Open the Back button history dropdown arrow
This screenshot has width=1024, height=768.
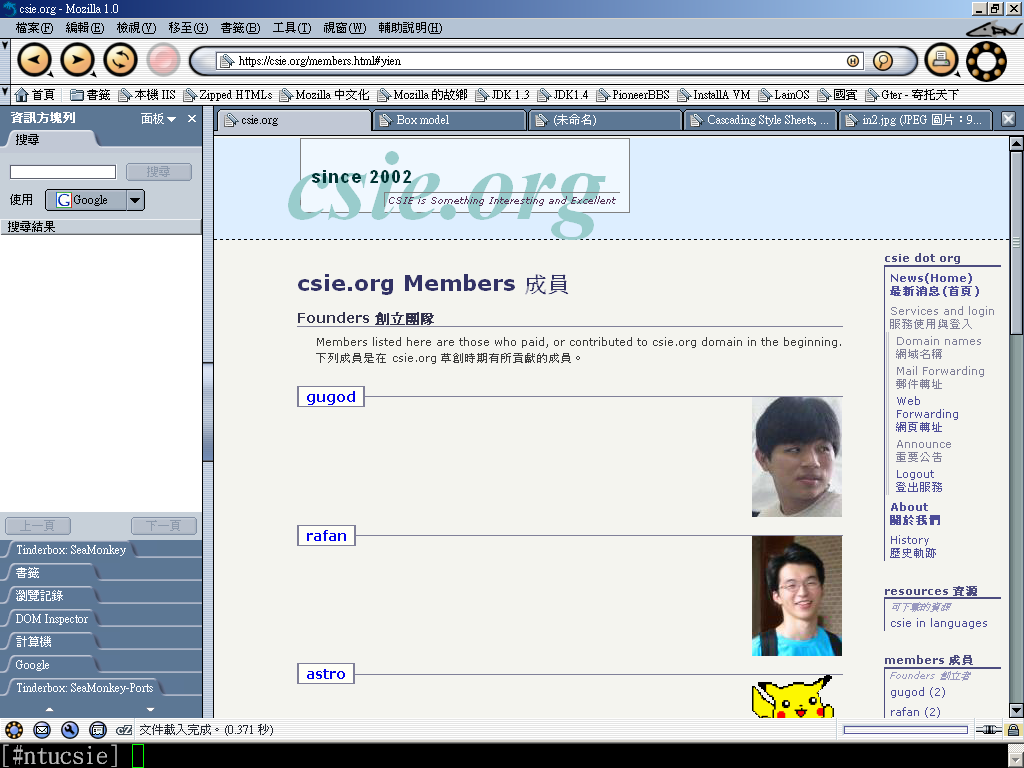click(x=50, y=74)
